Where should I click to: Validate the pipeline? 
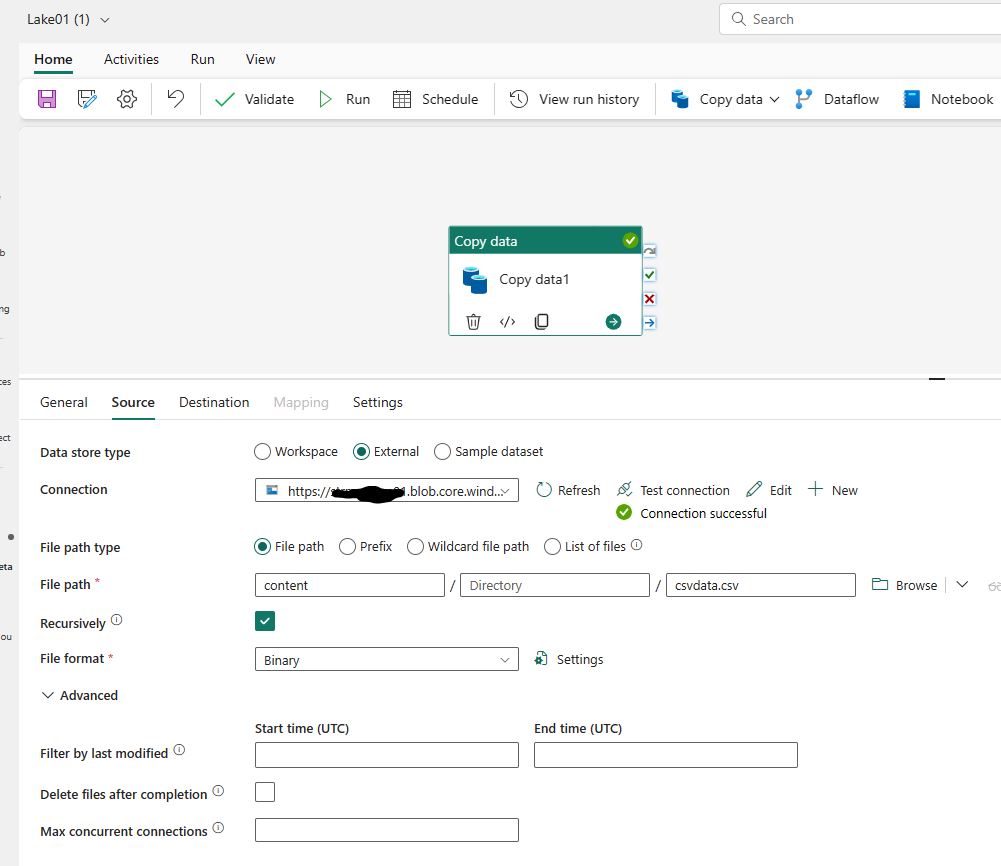(x=255, y=99)
